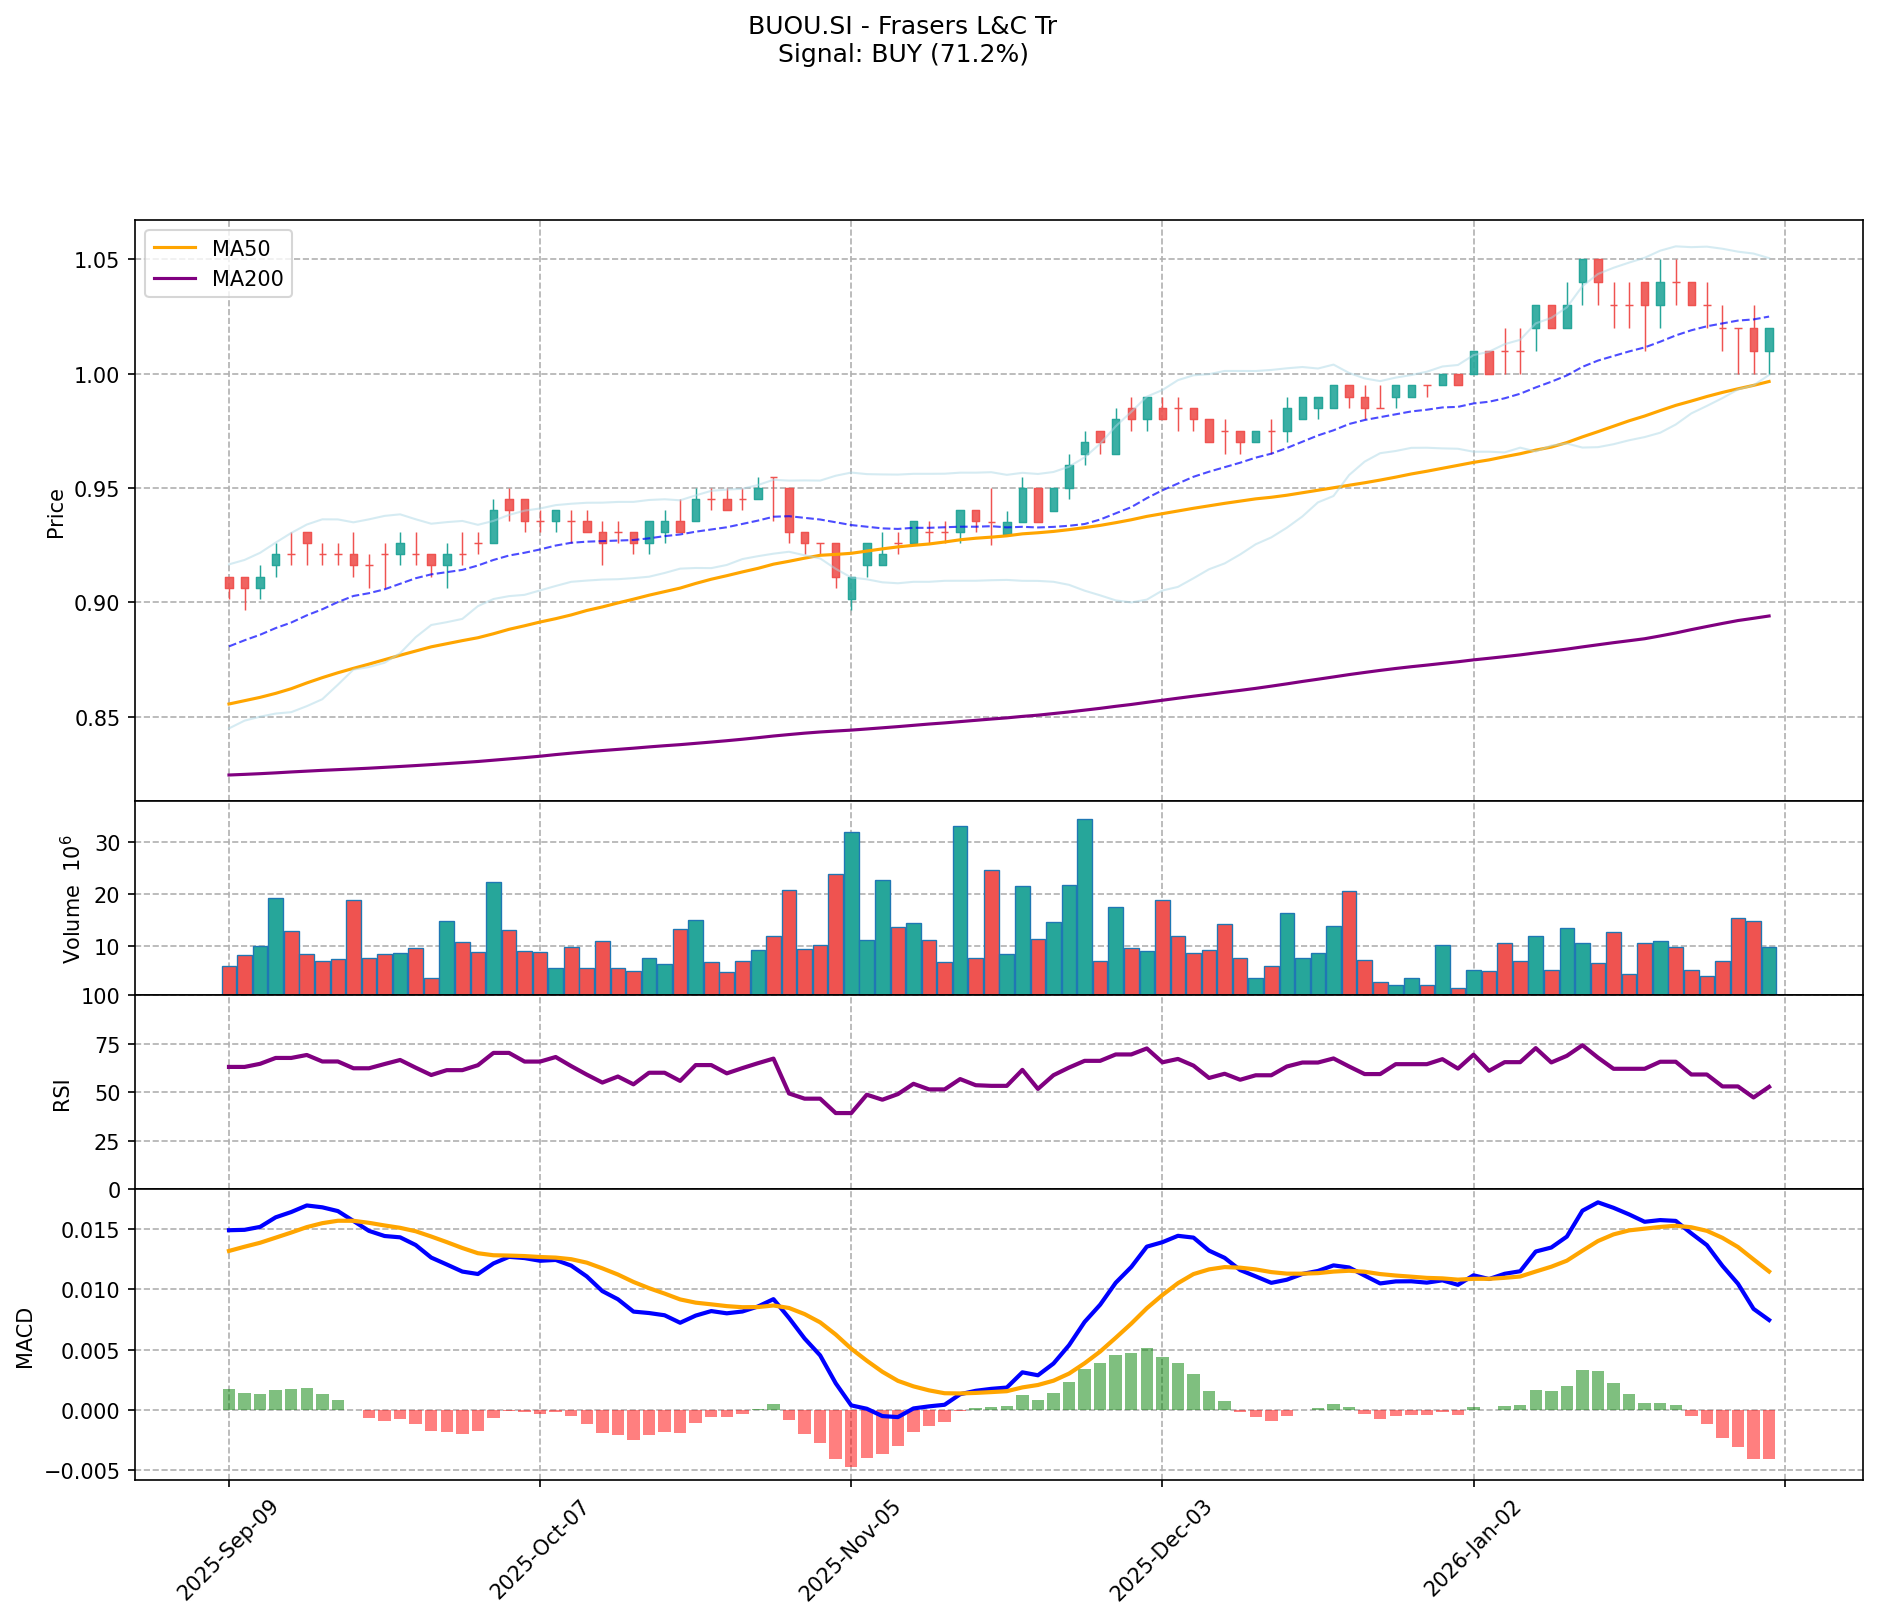Click the 0.85 price tick label
This screenshot has height=1619, width=1878.
(x=98, y=718)
